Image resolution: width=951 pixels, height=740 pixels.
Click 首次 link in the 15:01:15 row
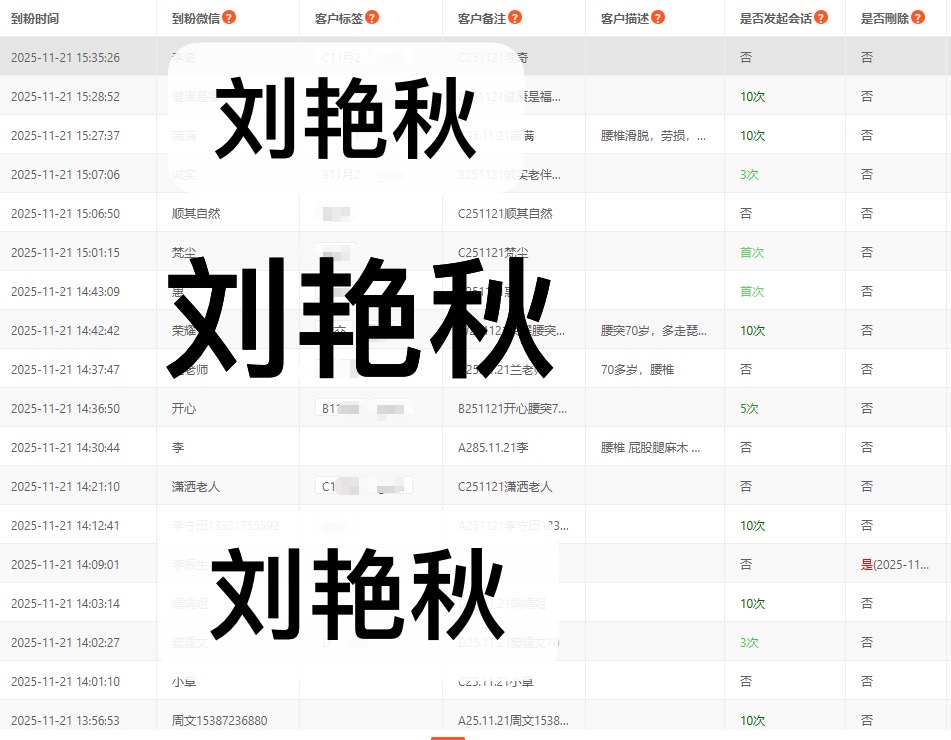click(x=751, y=253)
